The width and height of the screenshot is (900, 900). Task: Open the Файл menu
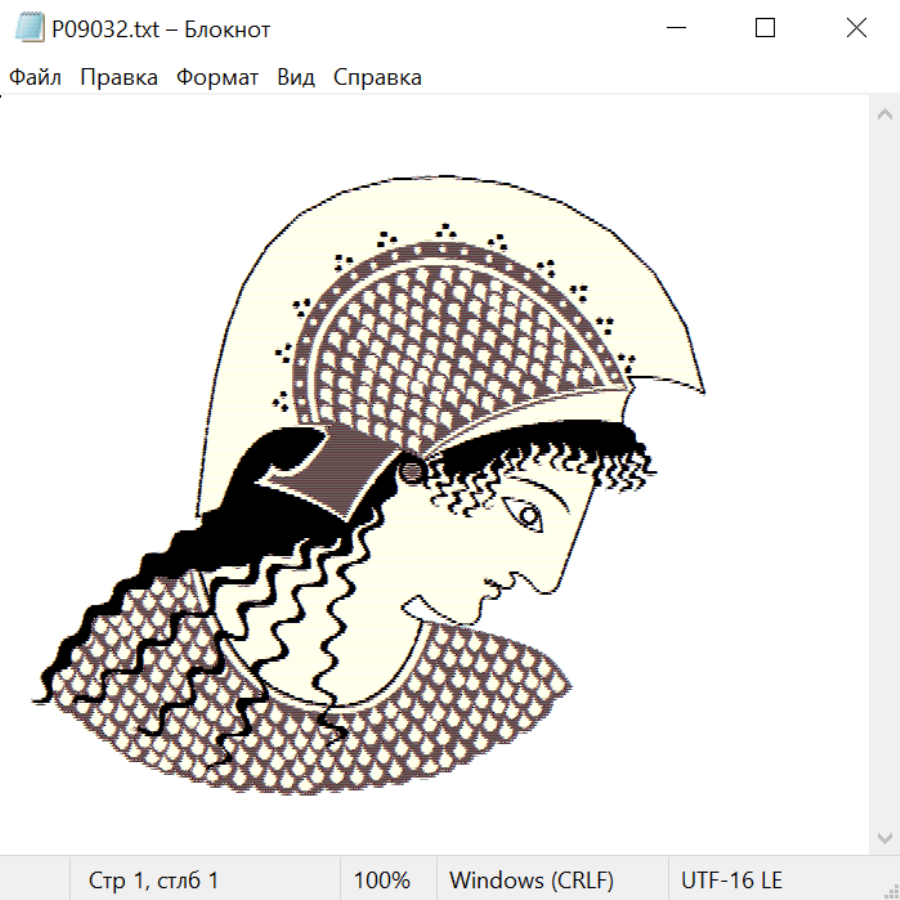36,78
